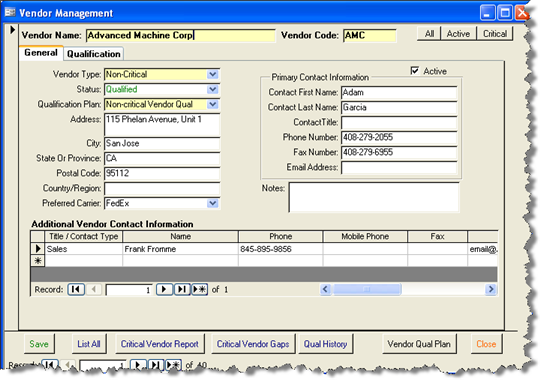The height and width of the screenshot is (380, 540).
Task: Open Vendor Qual Plan
Action: tap(419, 344)
